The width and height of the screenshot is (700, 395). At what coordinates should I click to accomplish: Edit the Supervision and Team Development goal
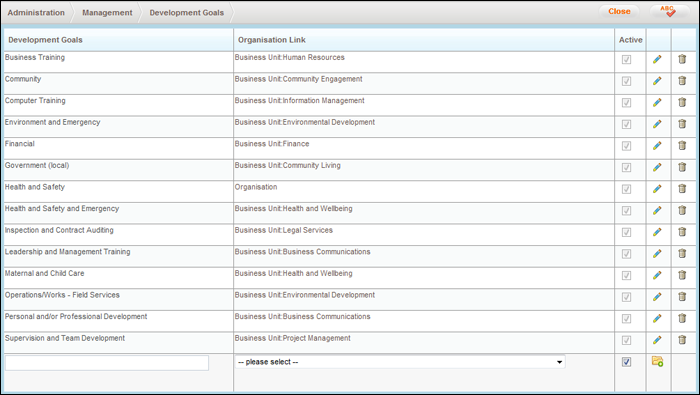pyautogui.click(x=657, y=340)
